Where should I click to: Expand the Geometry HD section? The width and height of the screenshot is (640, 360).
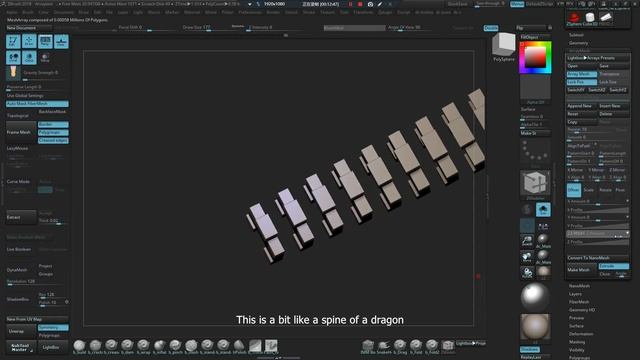(582, 310)
